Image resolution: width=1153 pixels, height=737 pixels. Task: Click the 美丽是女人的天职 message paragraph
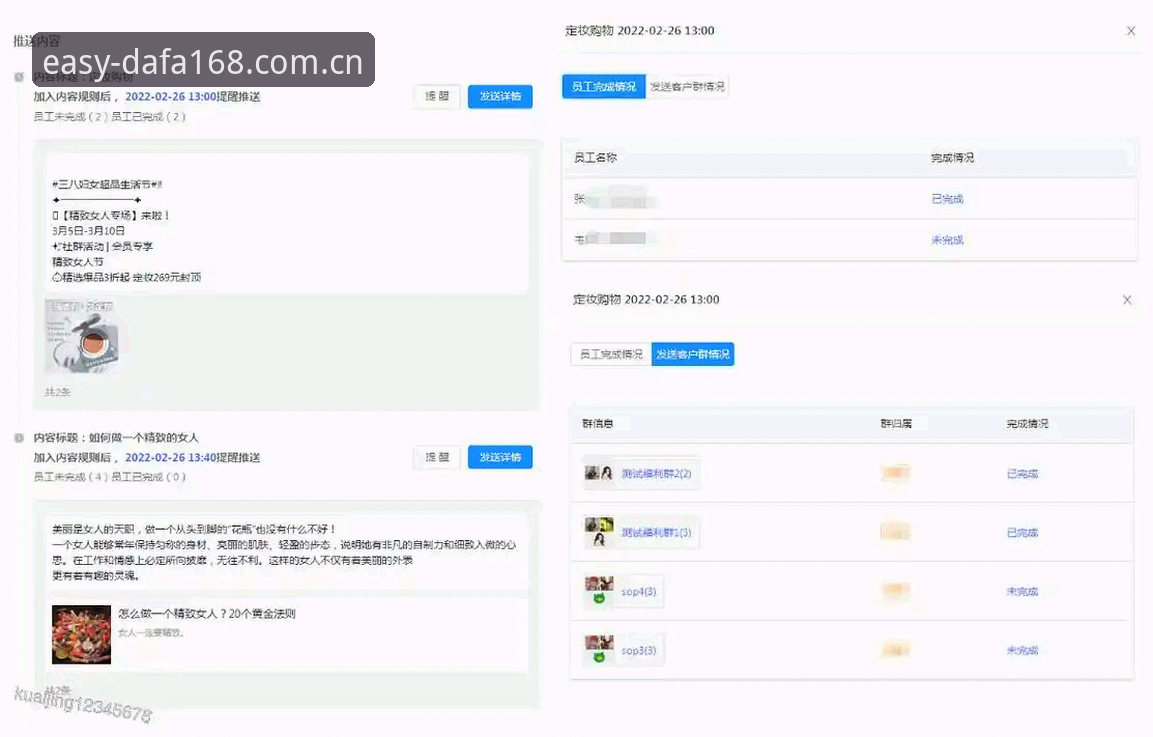[x=285, y=552]
